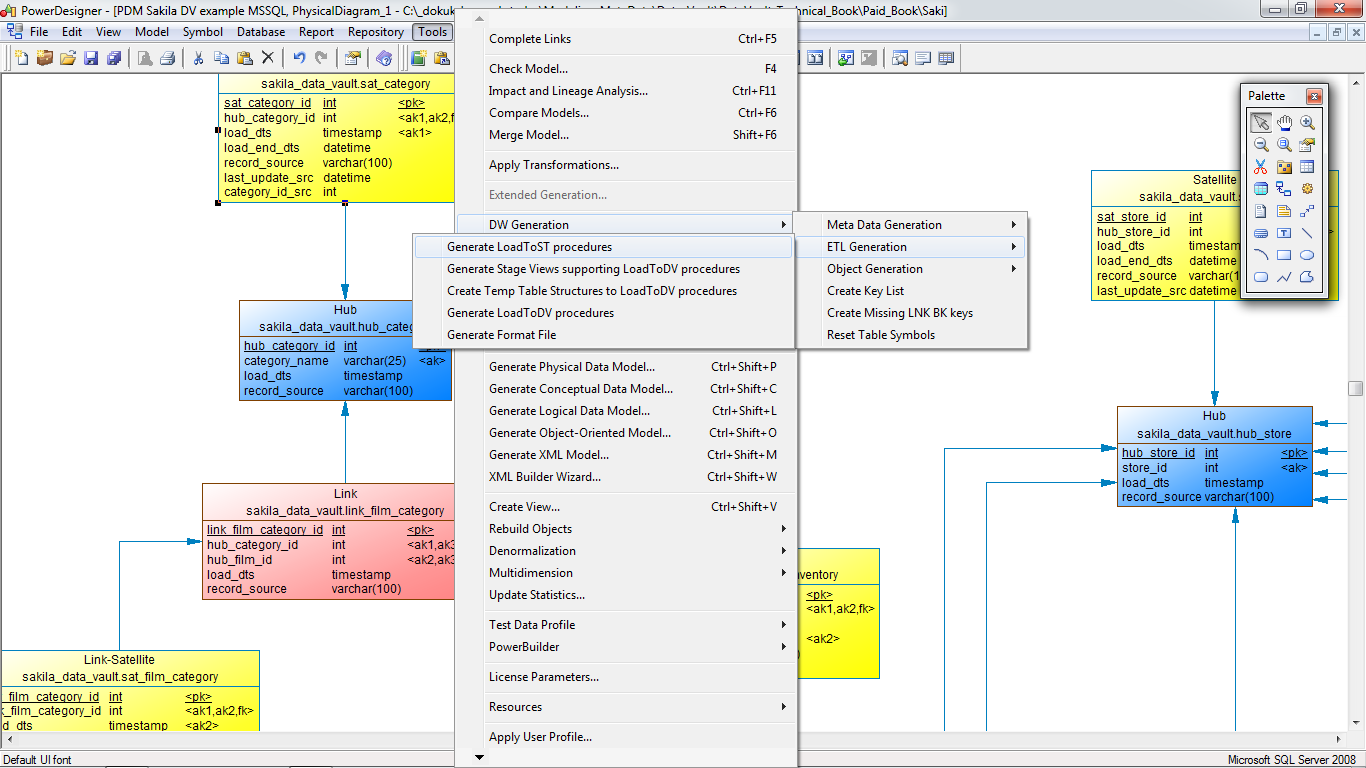Open the Symbol menu
Image resolution: width=1366 pixels, height=768 pixels.
pos(203,32)
